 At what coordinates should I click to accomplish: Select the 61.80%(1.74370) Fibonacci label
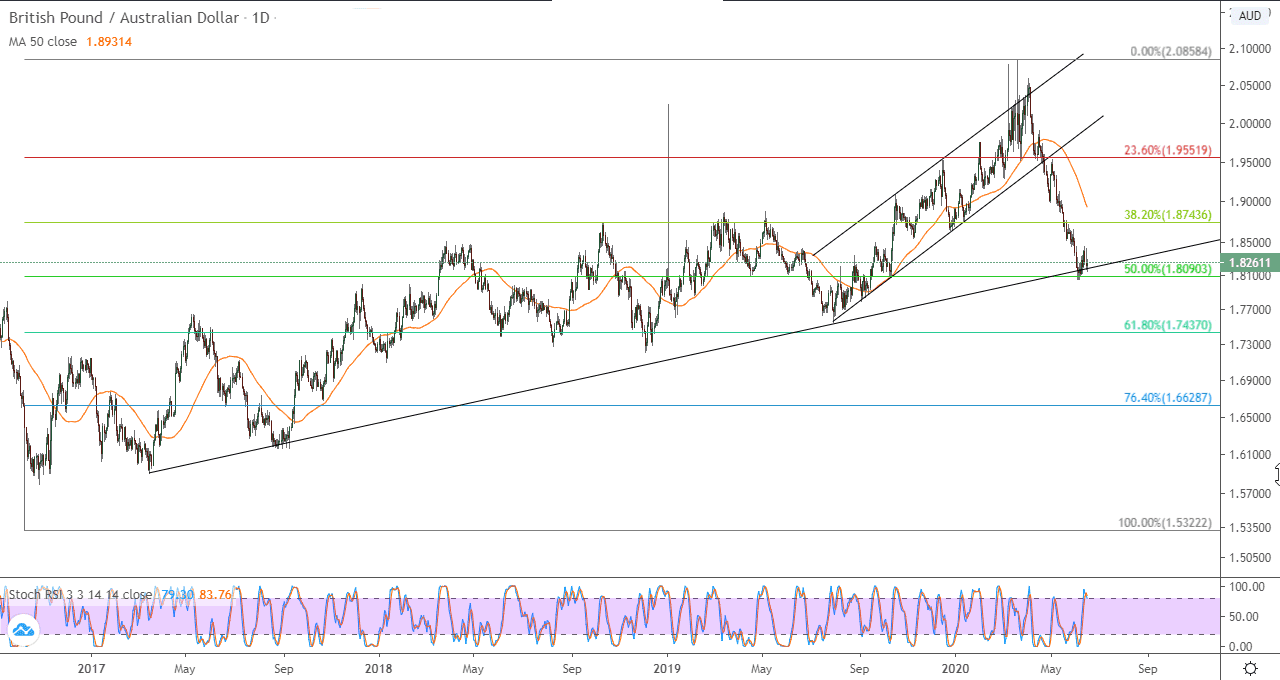pyautogui.click(x=1167, y=325)
